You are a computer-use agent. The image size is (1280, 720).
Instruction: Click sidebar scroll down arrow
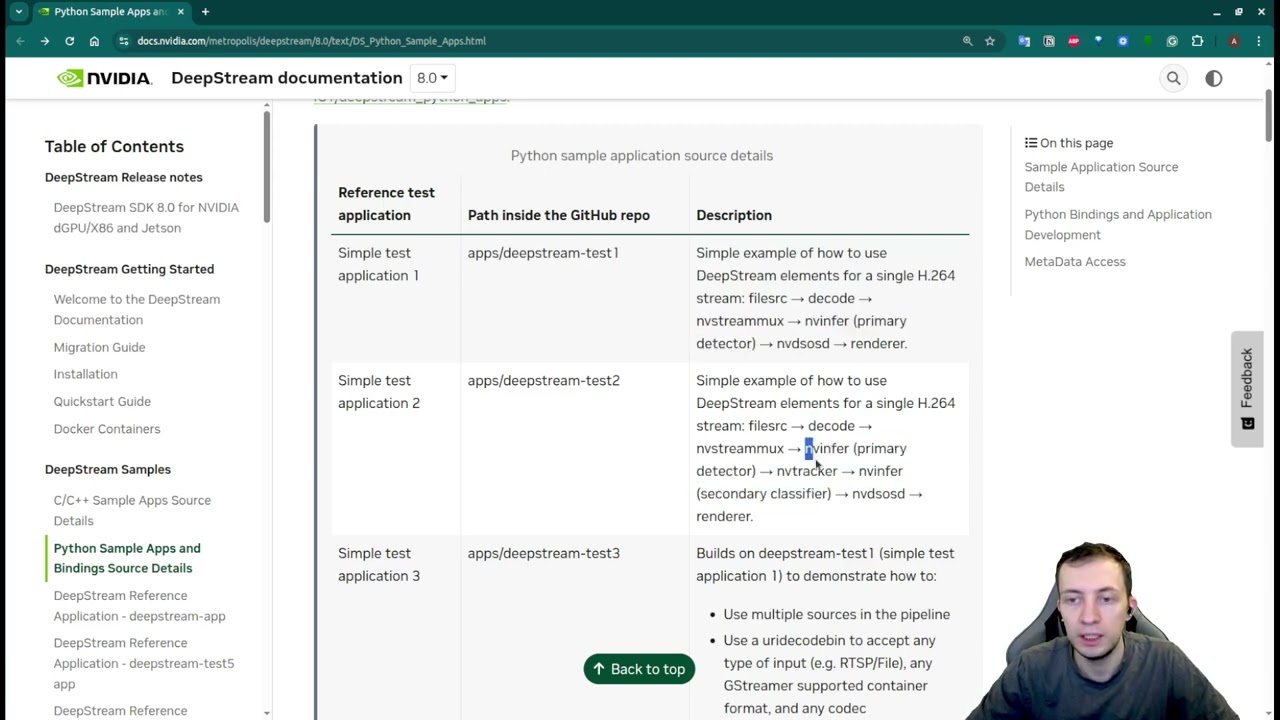point(267,712)
